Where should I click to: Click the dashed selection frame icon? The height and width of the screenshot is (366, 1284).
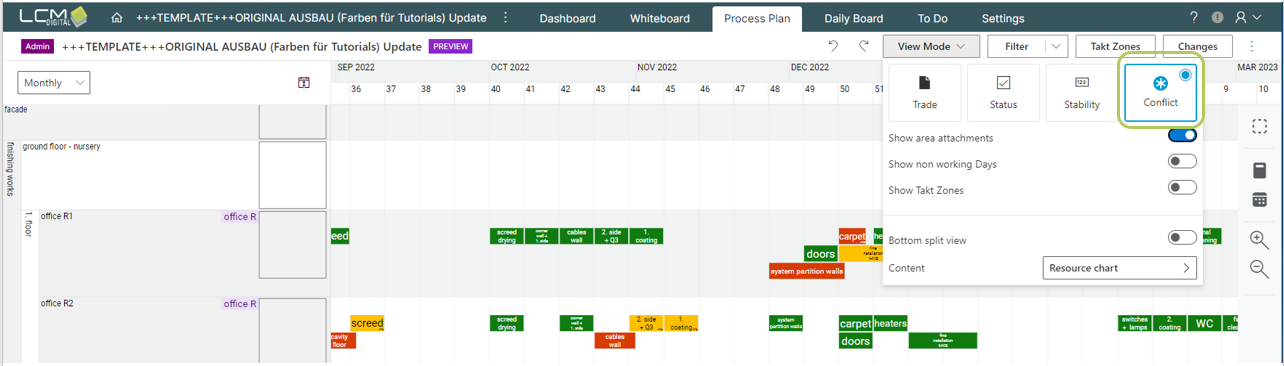(x=1260, y=127)
